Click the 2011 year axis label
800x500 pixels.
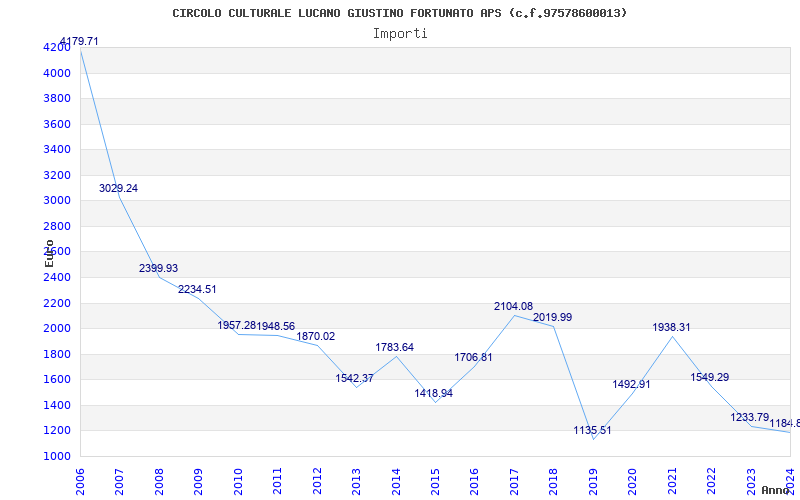pyautogui.click(x=278, y=481)
